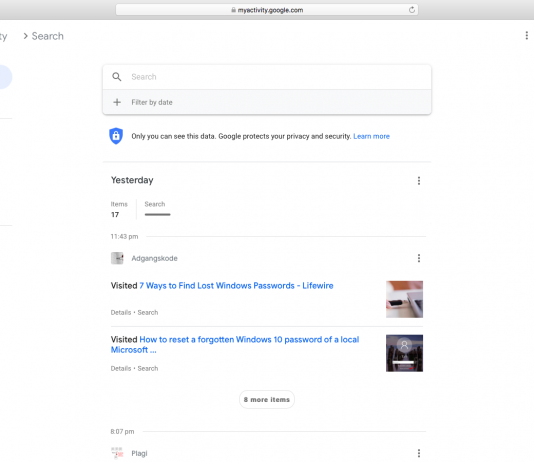The height and width of the screenshot is (462, 534).
Task: Open options for the Plagi search entry
Action: (x=419, y=453)
